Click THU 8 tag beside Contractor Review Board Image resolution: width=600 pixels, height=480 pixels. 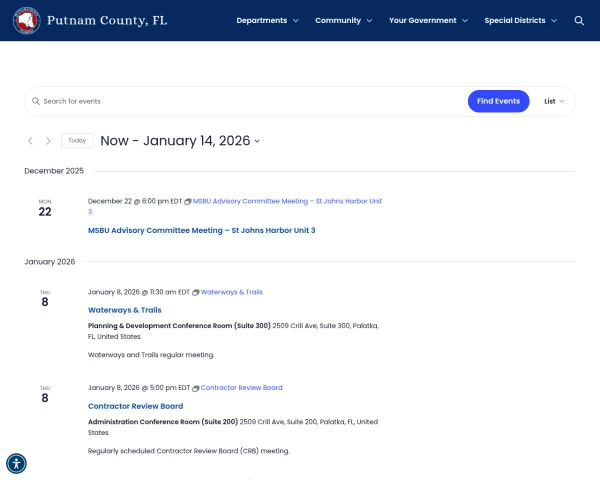click(x=45, y=395)
